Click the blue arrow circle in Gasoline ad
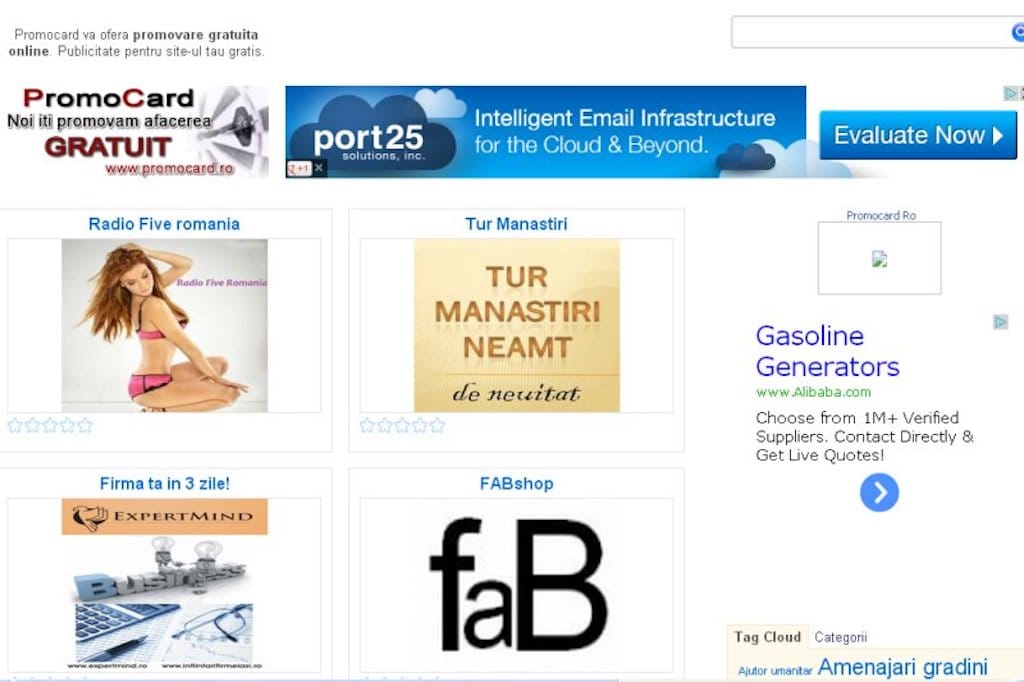1024x682 pixels. (x=879, y=493)
